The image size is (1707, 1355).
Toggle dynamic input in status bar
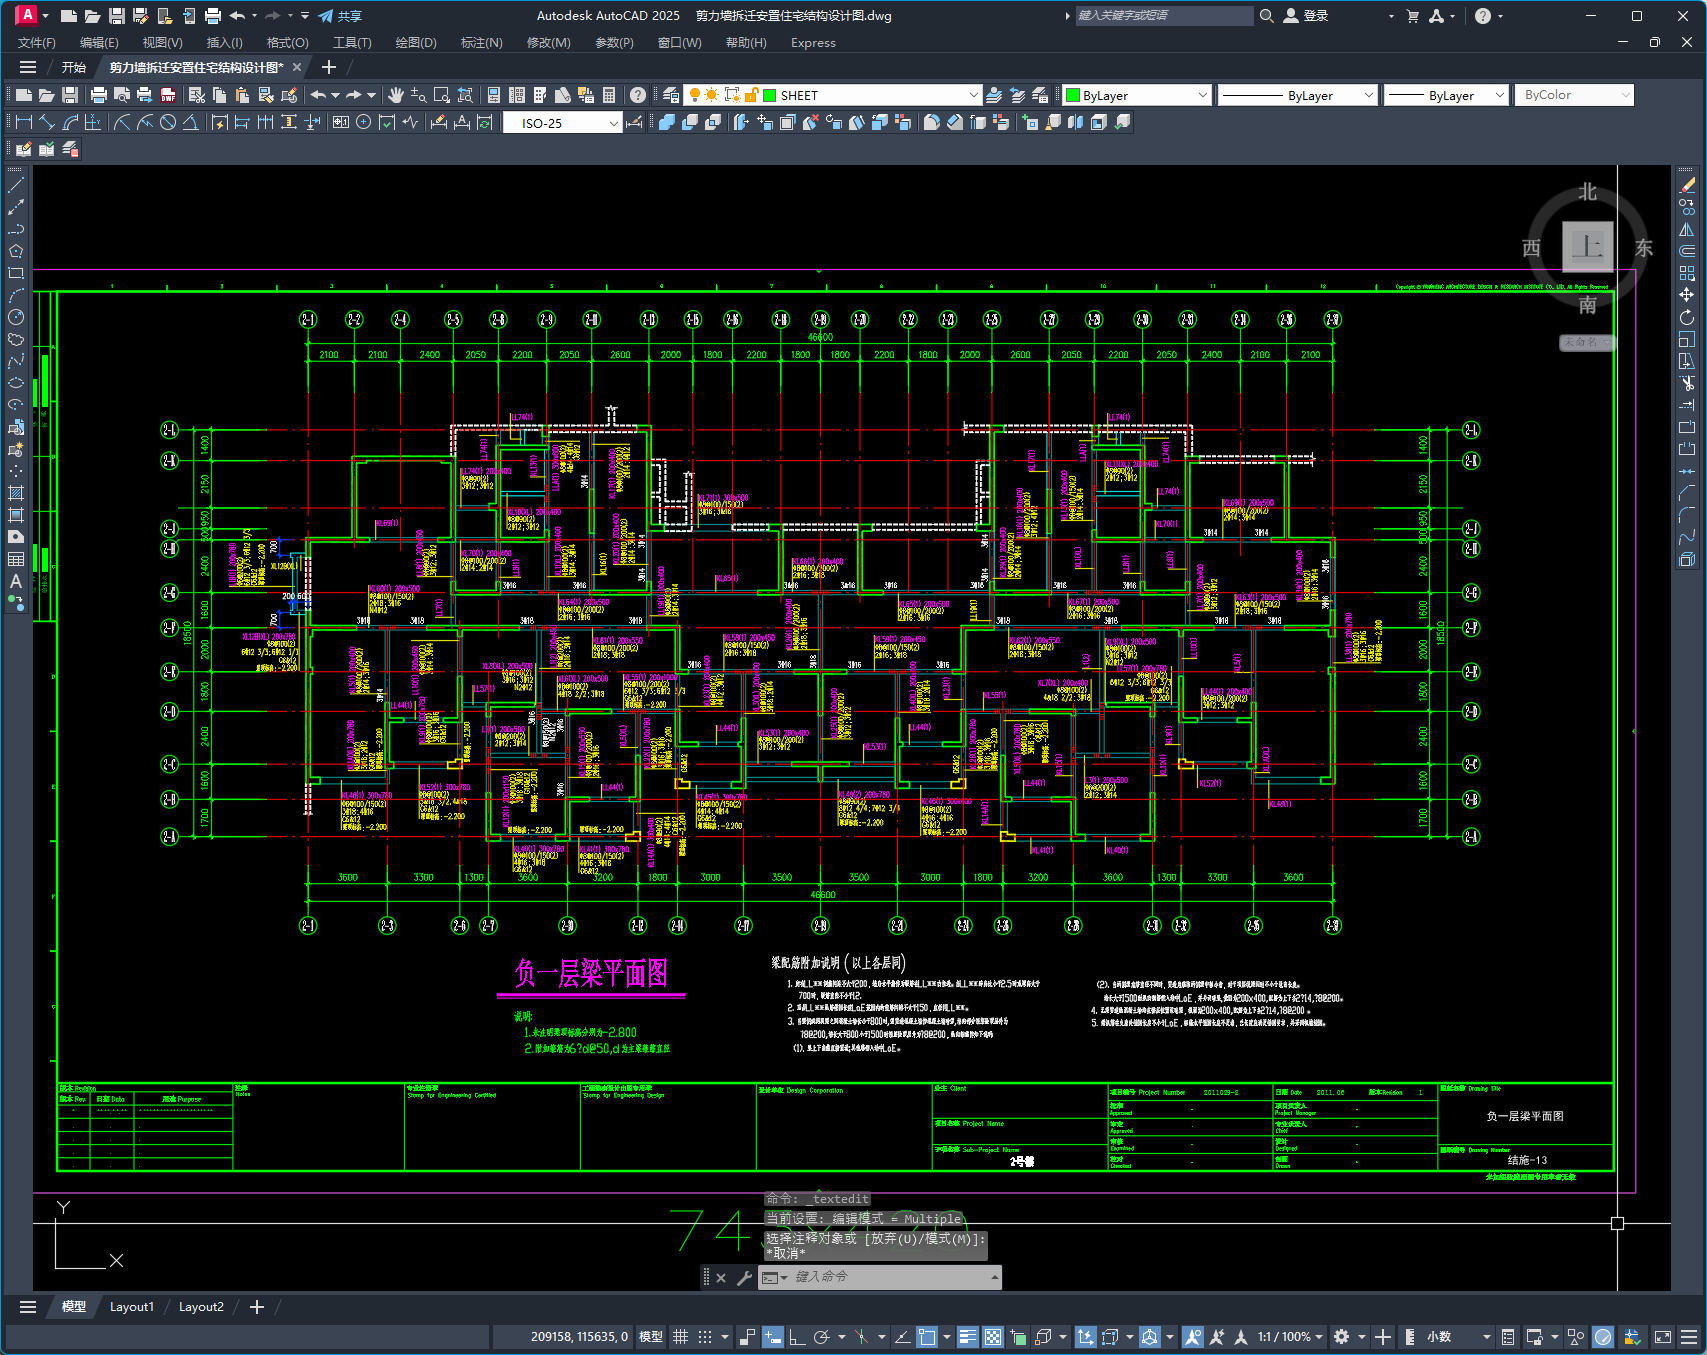click(x=772, y=1337)
